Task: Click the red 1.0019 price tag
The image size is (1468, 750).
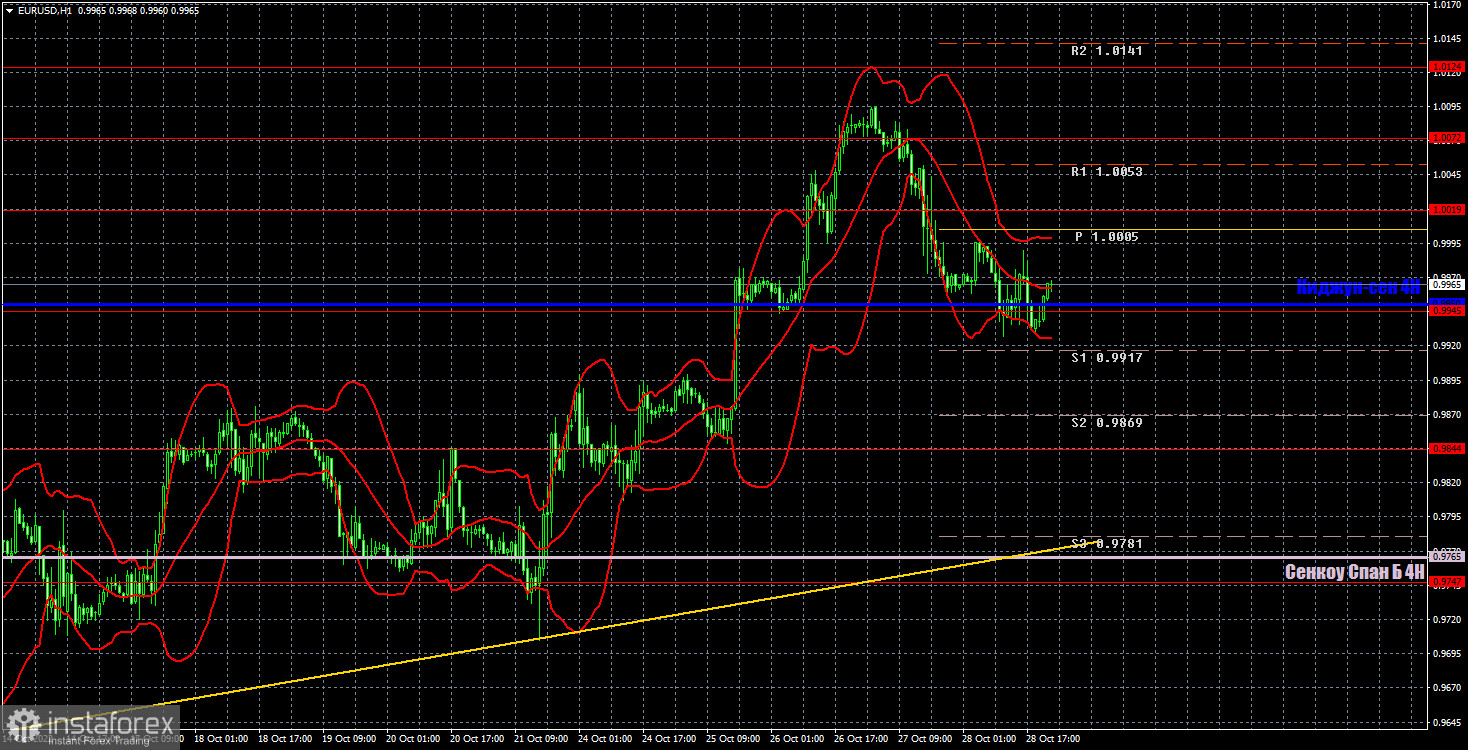Action: [x=1448, y=210]
